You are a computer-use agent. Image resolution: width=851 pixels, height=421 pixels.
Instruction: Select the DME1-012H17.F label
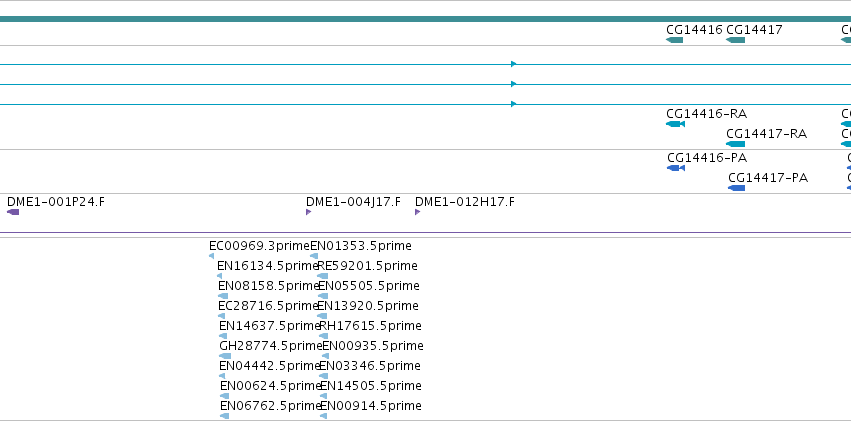coord(465,202)
